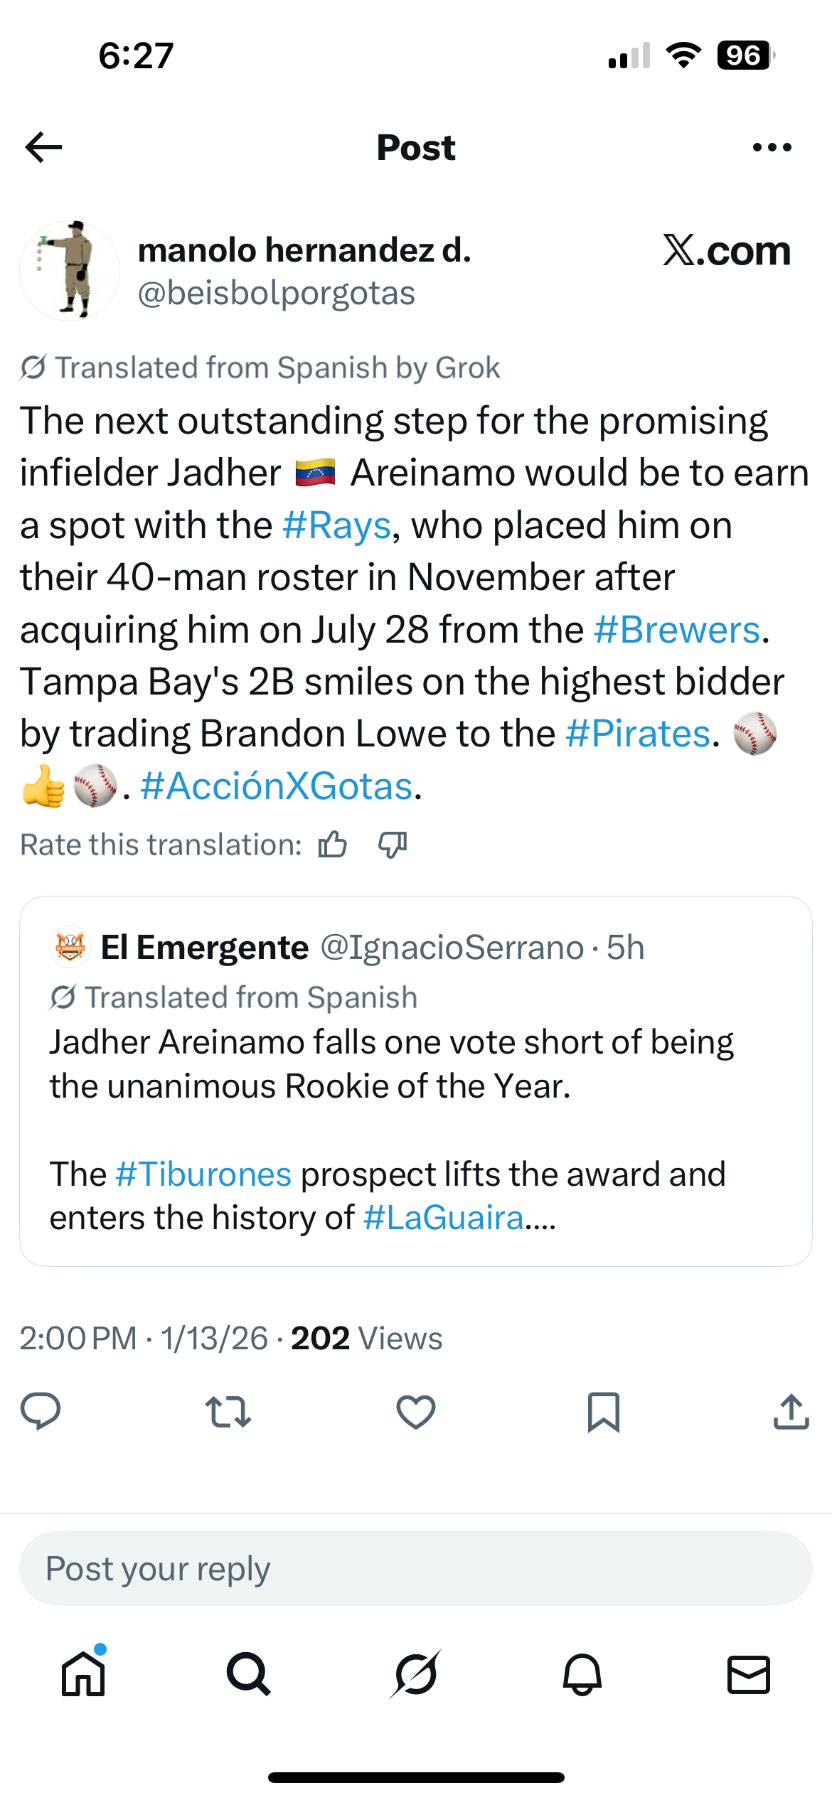Rate translation with thumbs up
This screenshot has width=832, height=1800.
click(333, 845)
